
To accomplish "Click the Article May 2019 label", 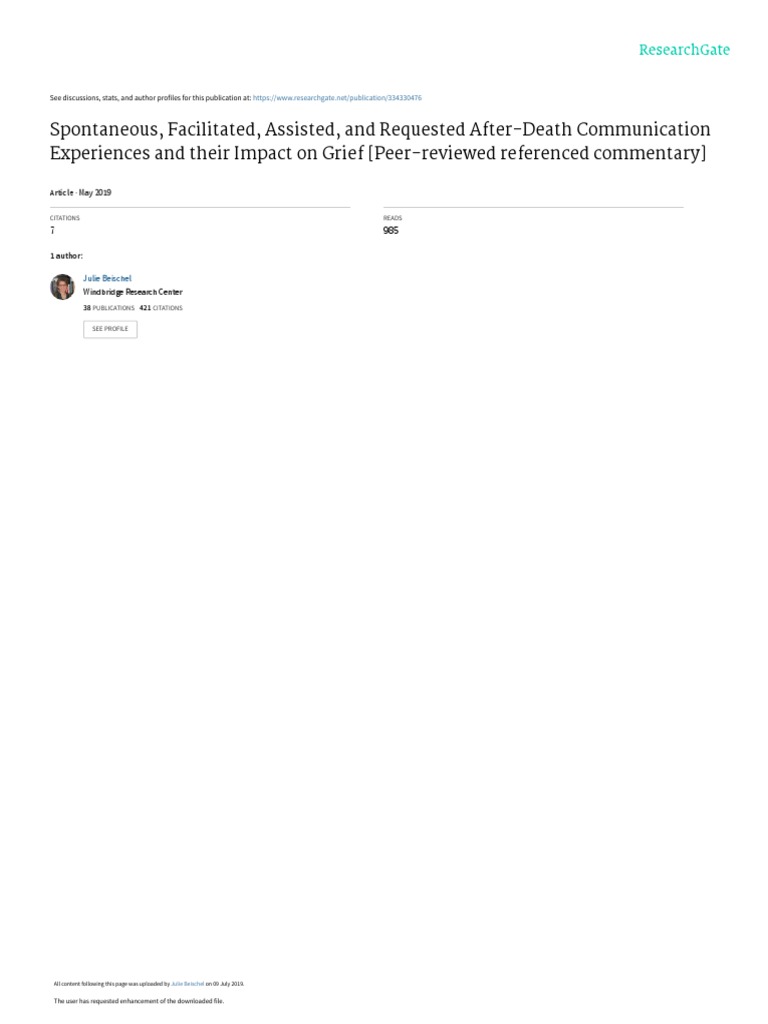I will pos(80,193).
